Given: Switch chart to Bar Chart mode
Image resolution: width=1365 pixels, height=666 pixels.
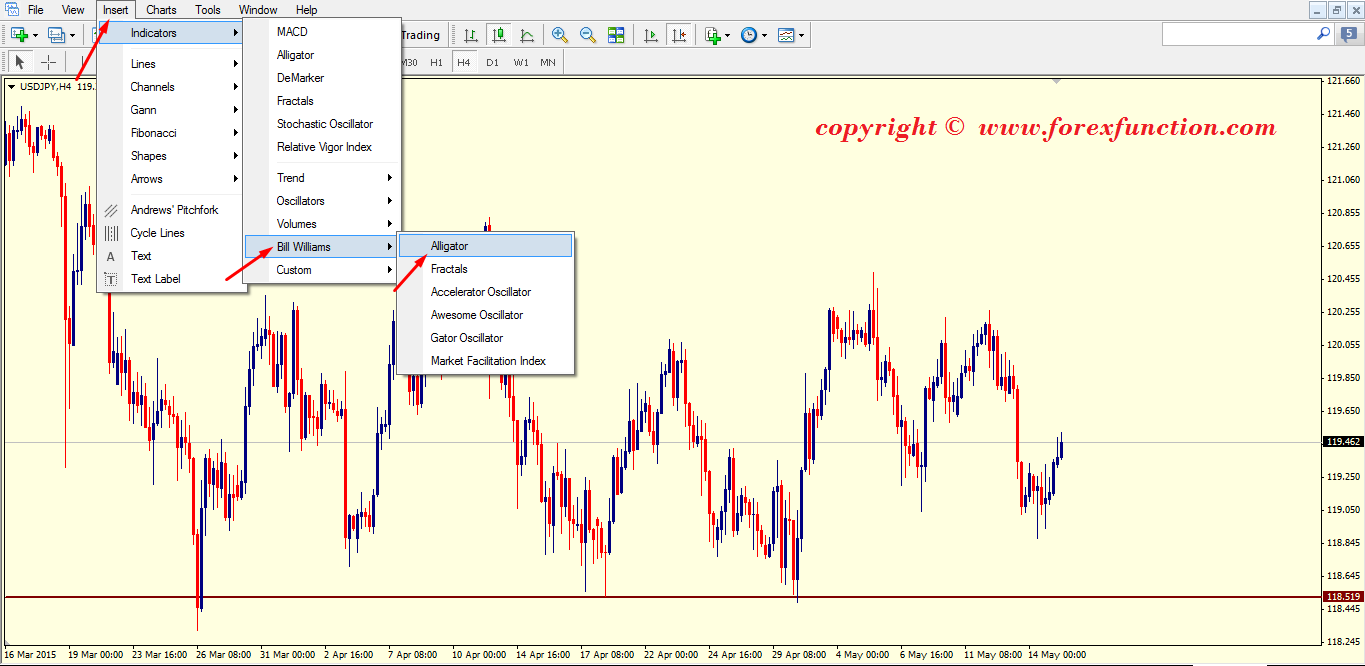Looking at the screenshot, I should (470, 35).
